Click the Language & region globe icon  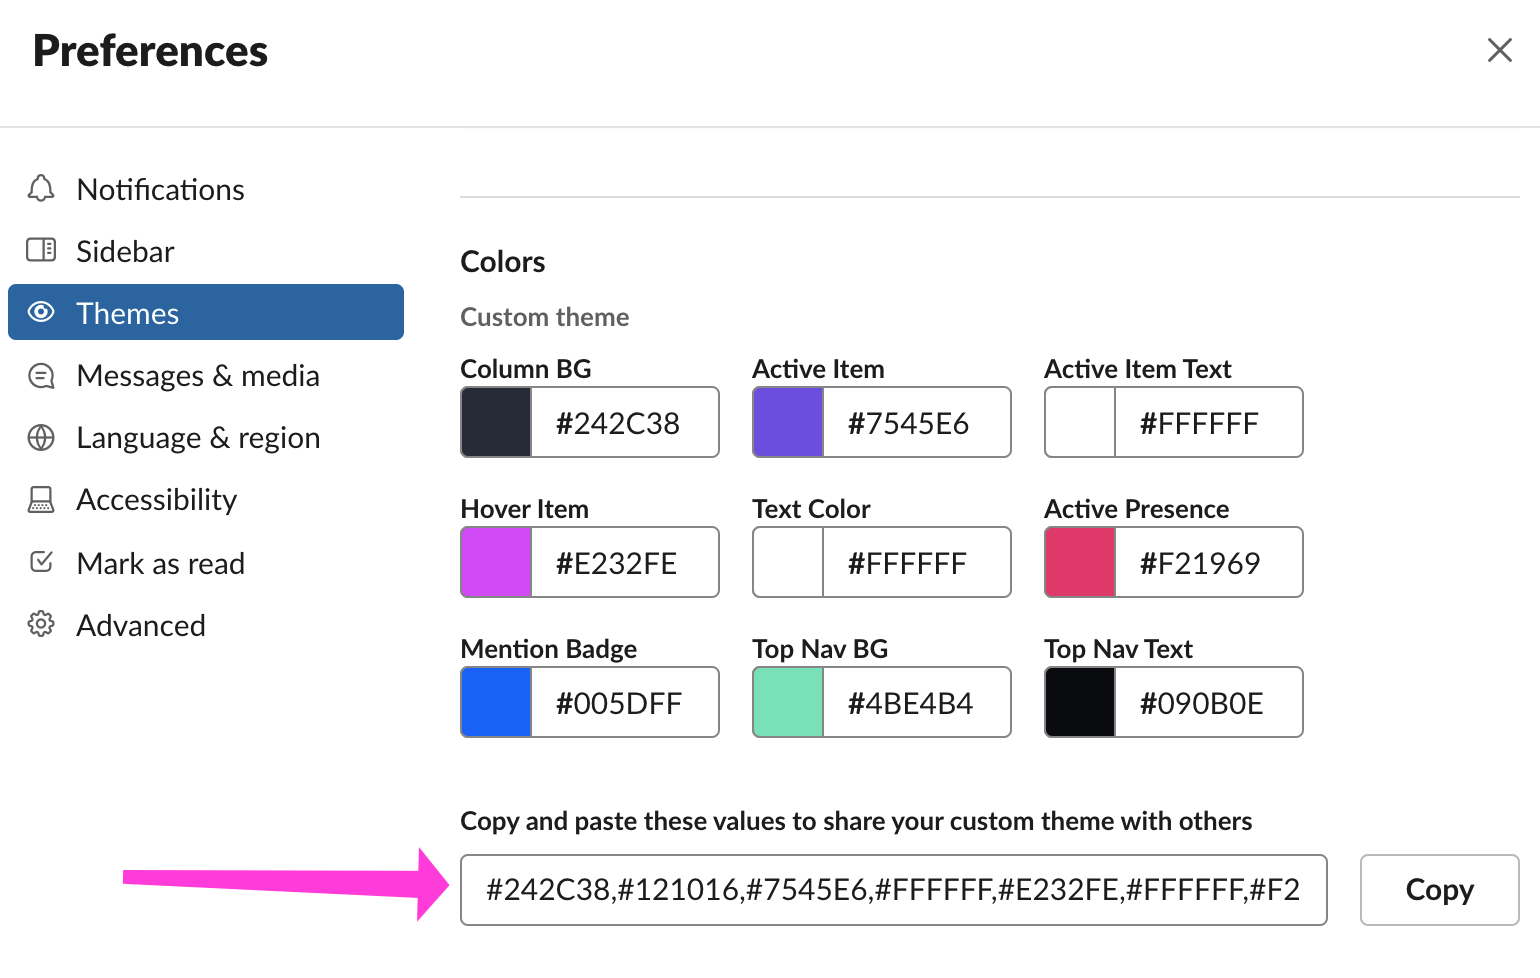pos(41,438)
